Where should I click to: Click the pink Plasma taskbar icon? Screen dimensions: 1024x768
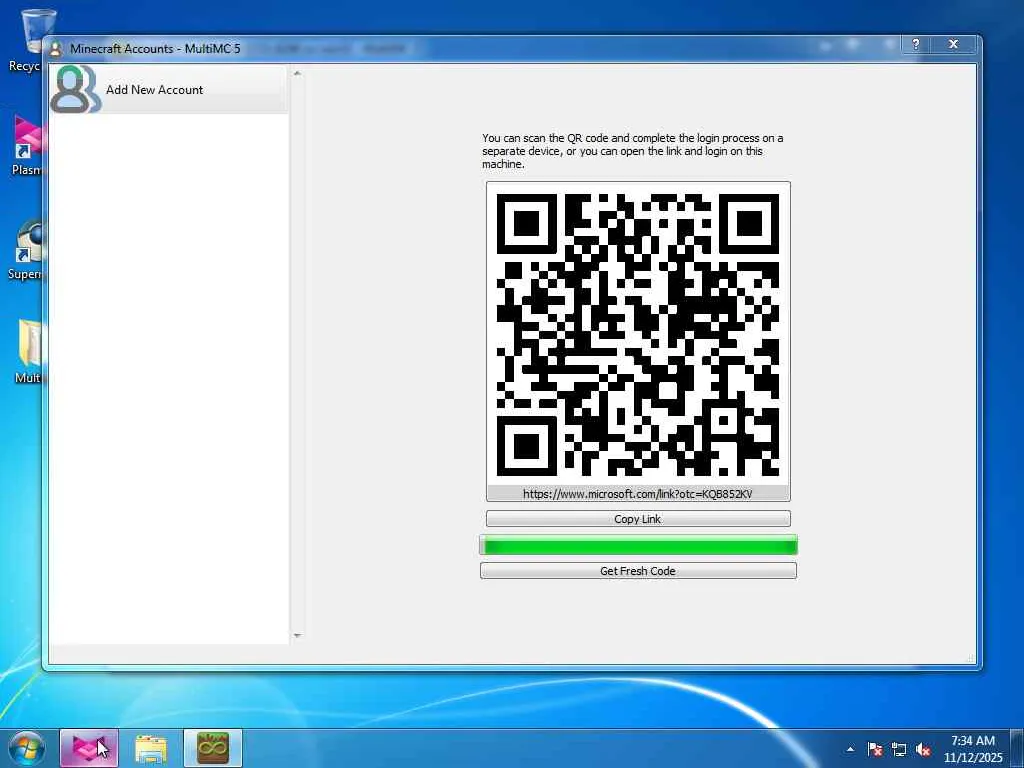pos(89,748)
